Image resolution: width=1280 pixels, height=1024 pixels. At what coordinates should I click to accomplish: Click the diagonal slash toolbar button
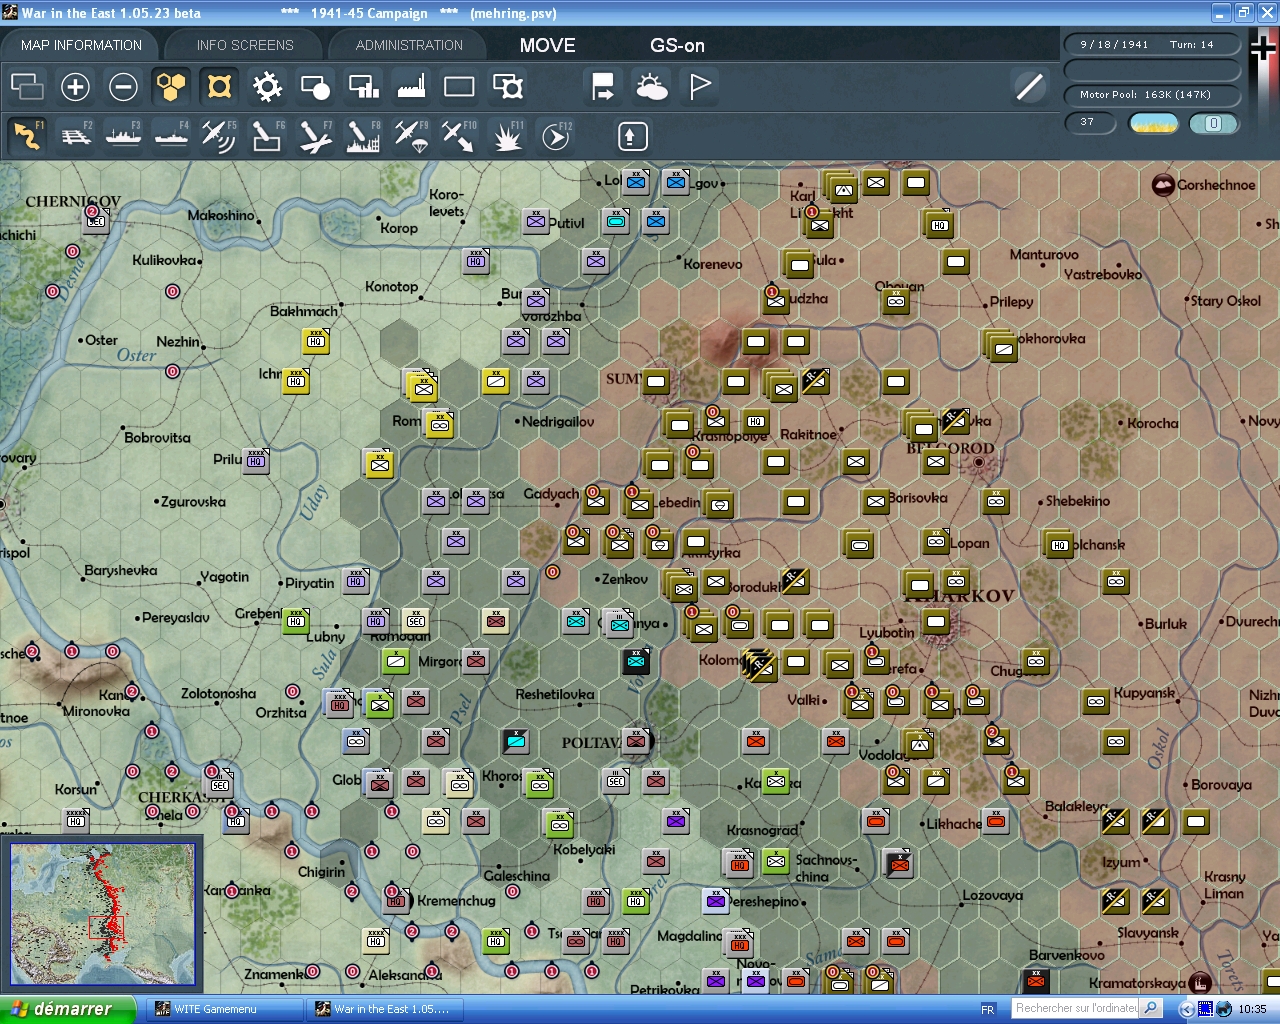click(x=1029, y=87)
